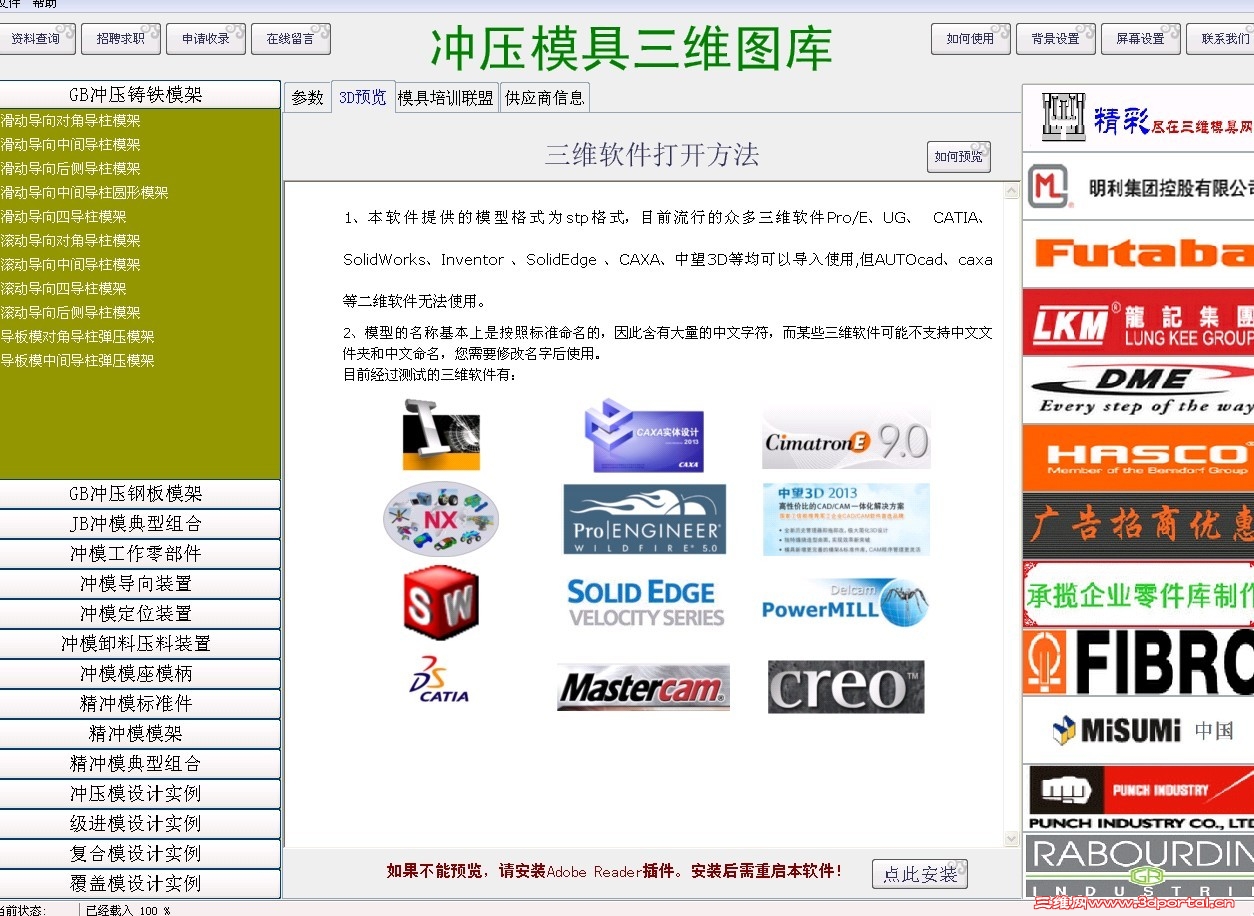Screen dimensions: 1254x916
Task: Open the 精彩 三维模具网 ad banner
Action: pos(1138,117)
